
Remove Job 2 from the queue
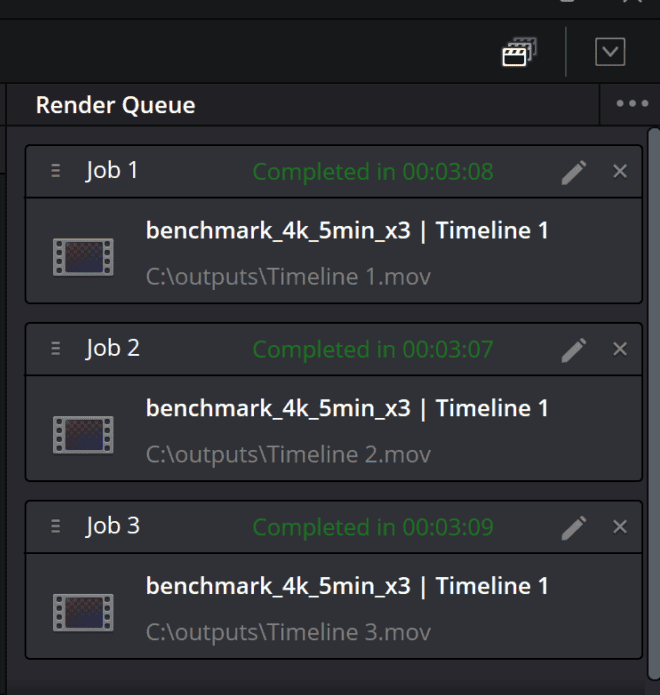tap(620, 349)
